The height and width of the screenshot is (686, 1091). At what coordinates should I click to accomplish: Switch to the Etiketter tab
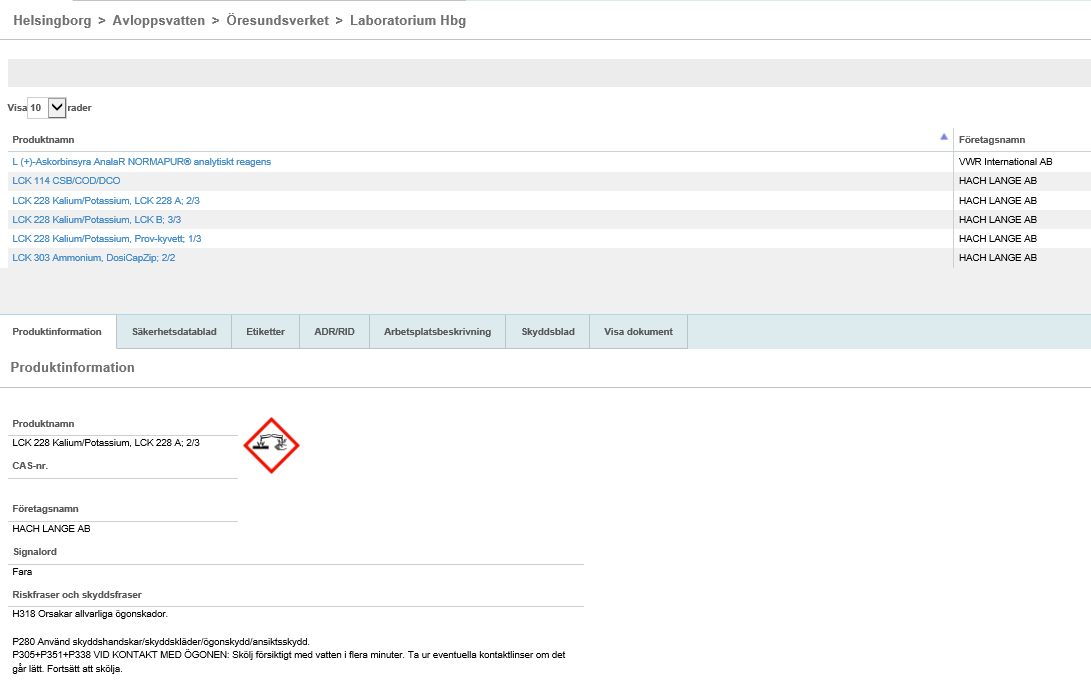click(x=265, y=332)
